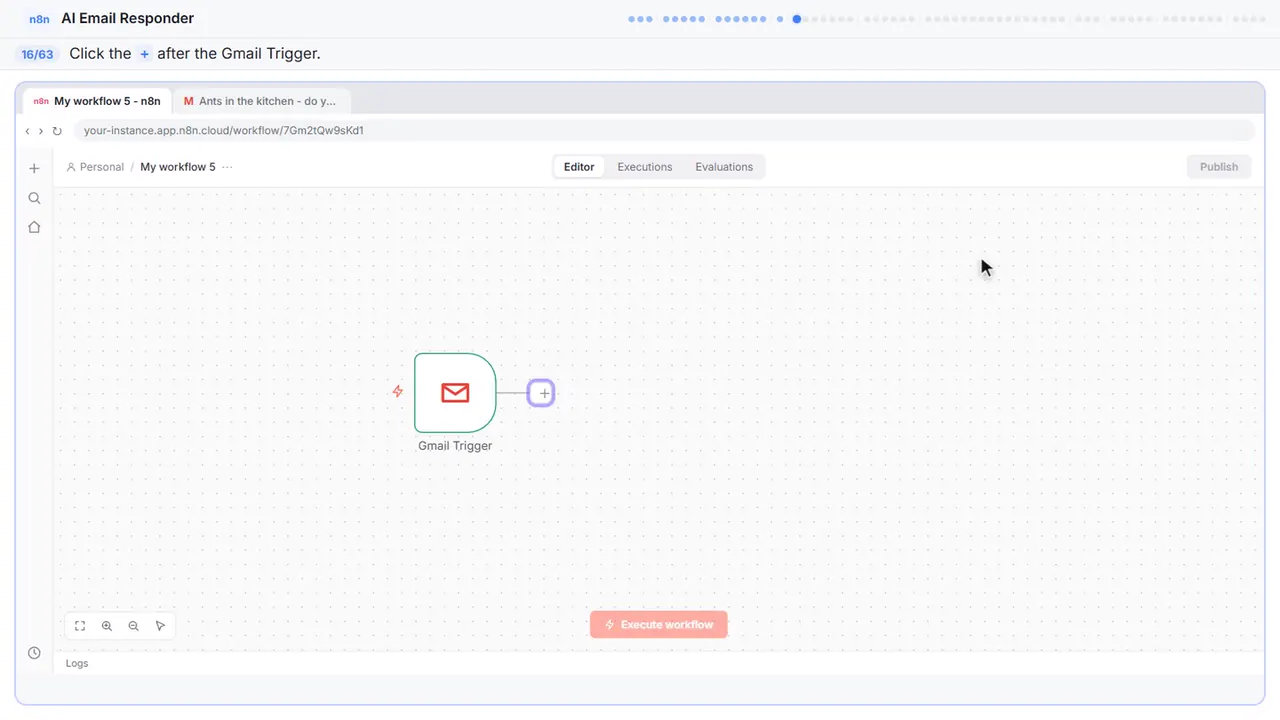
Task: Click the browser back arrow
Action: coord(28,131)
